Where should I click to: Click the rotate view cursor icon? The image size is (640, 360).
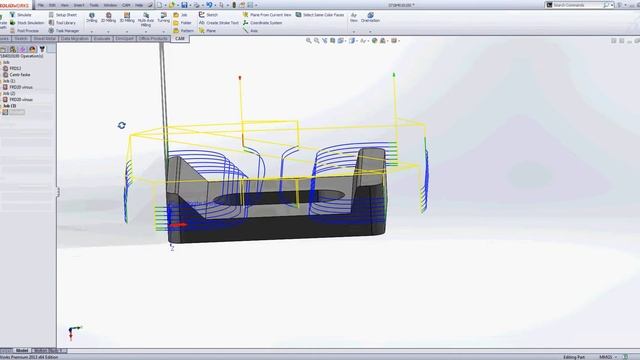[122, 125]
